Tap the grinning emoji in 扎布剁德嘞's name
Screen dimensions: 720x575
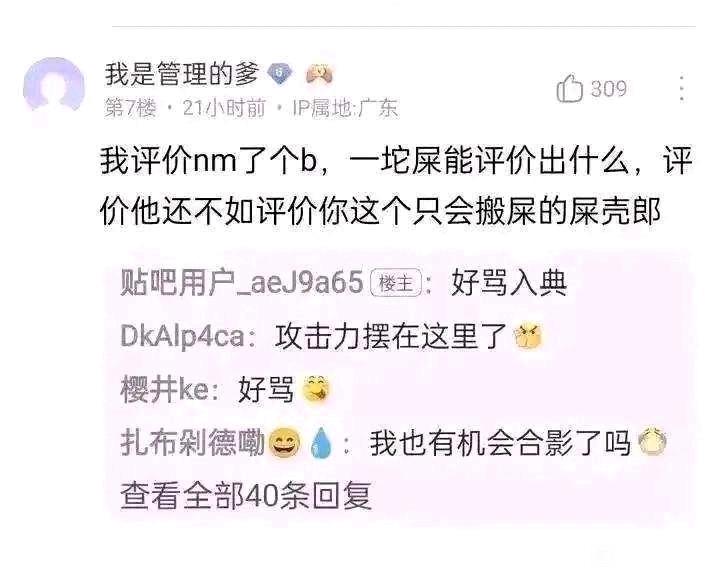coord(284,443)
